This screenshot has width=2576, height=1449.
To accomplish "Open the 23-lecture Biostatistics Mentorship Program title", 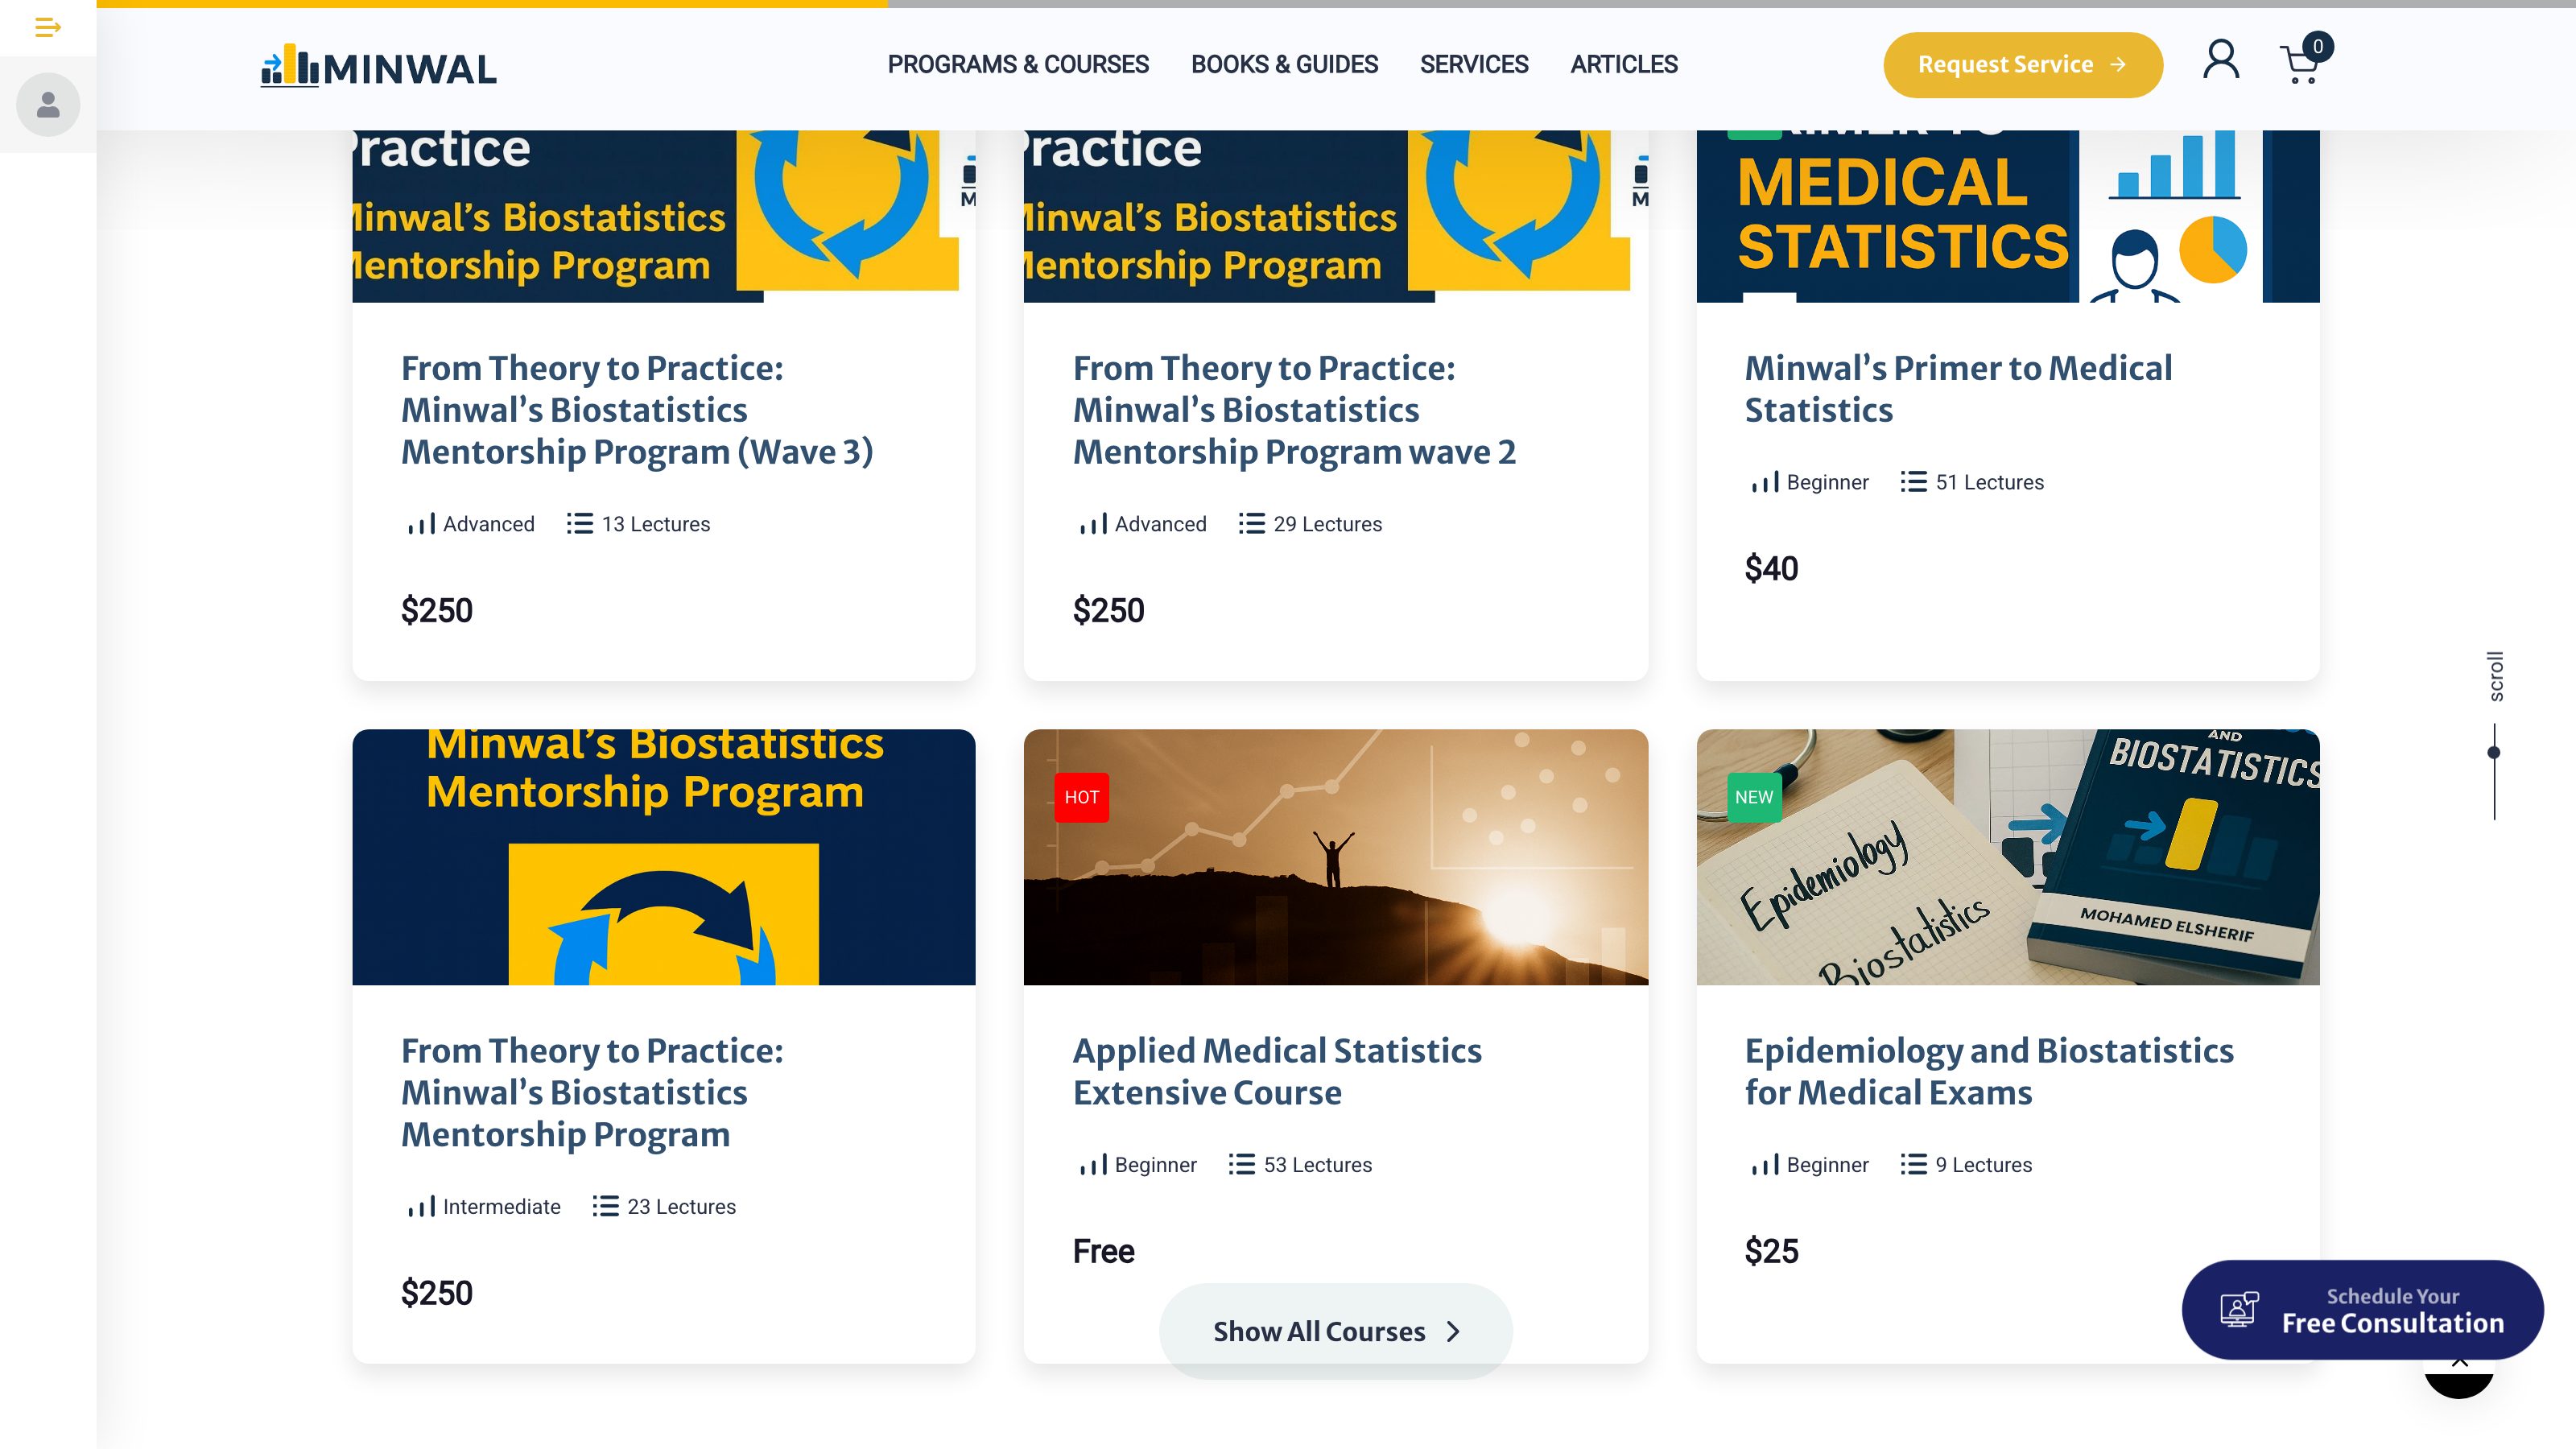I will point(592,1092).
